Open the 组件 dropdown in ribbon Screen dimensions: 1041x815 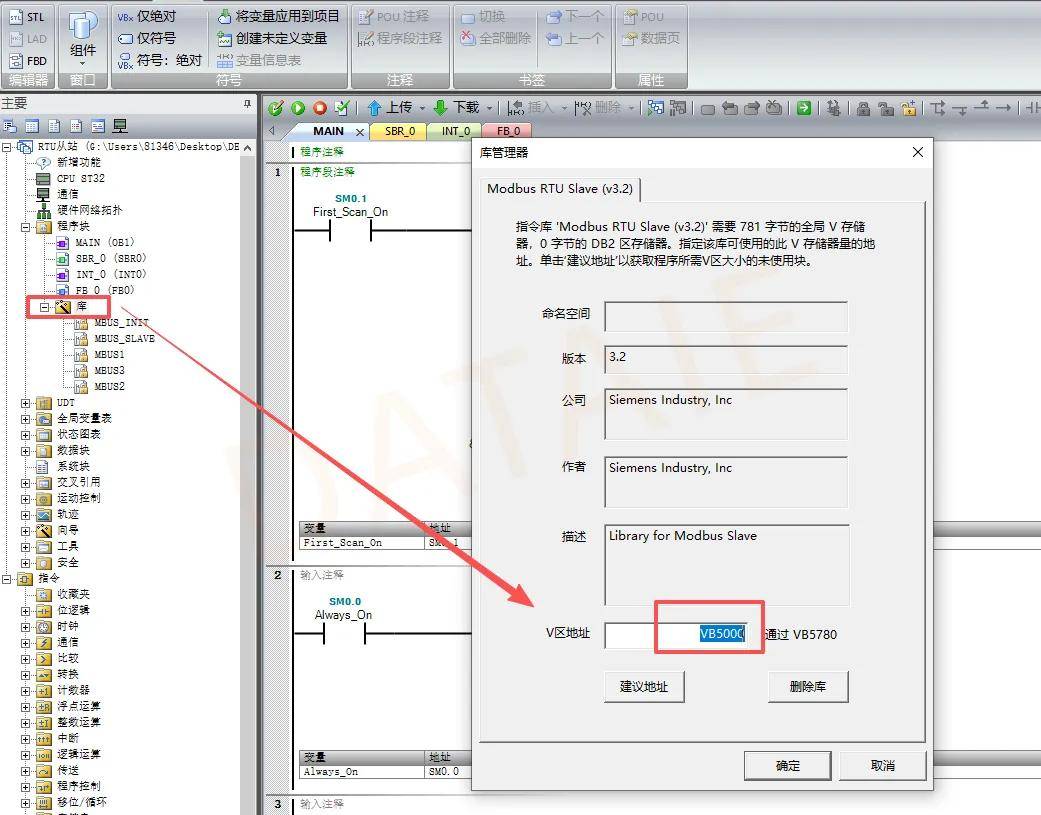83,38
